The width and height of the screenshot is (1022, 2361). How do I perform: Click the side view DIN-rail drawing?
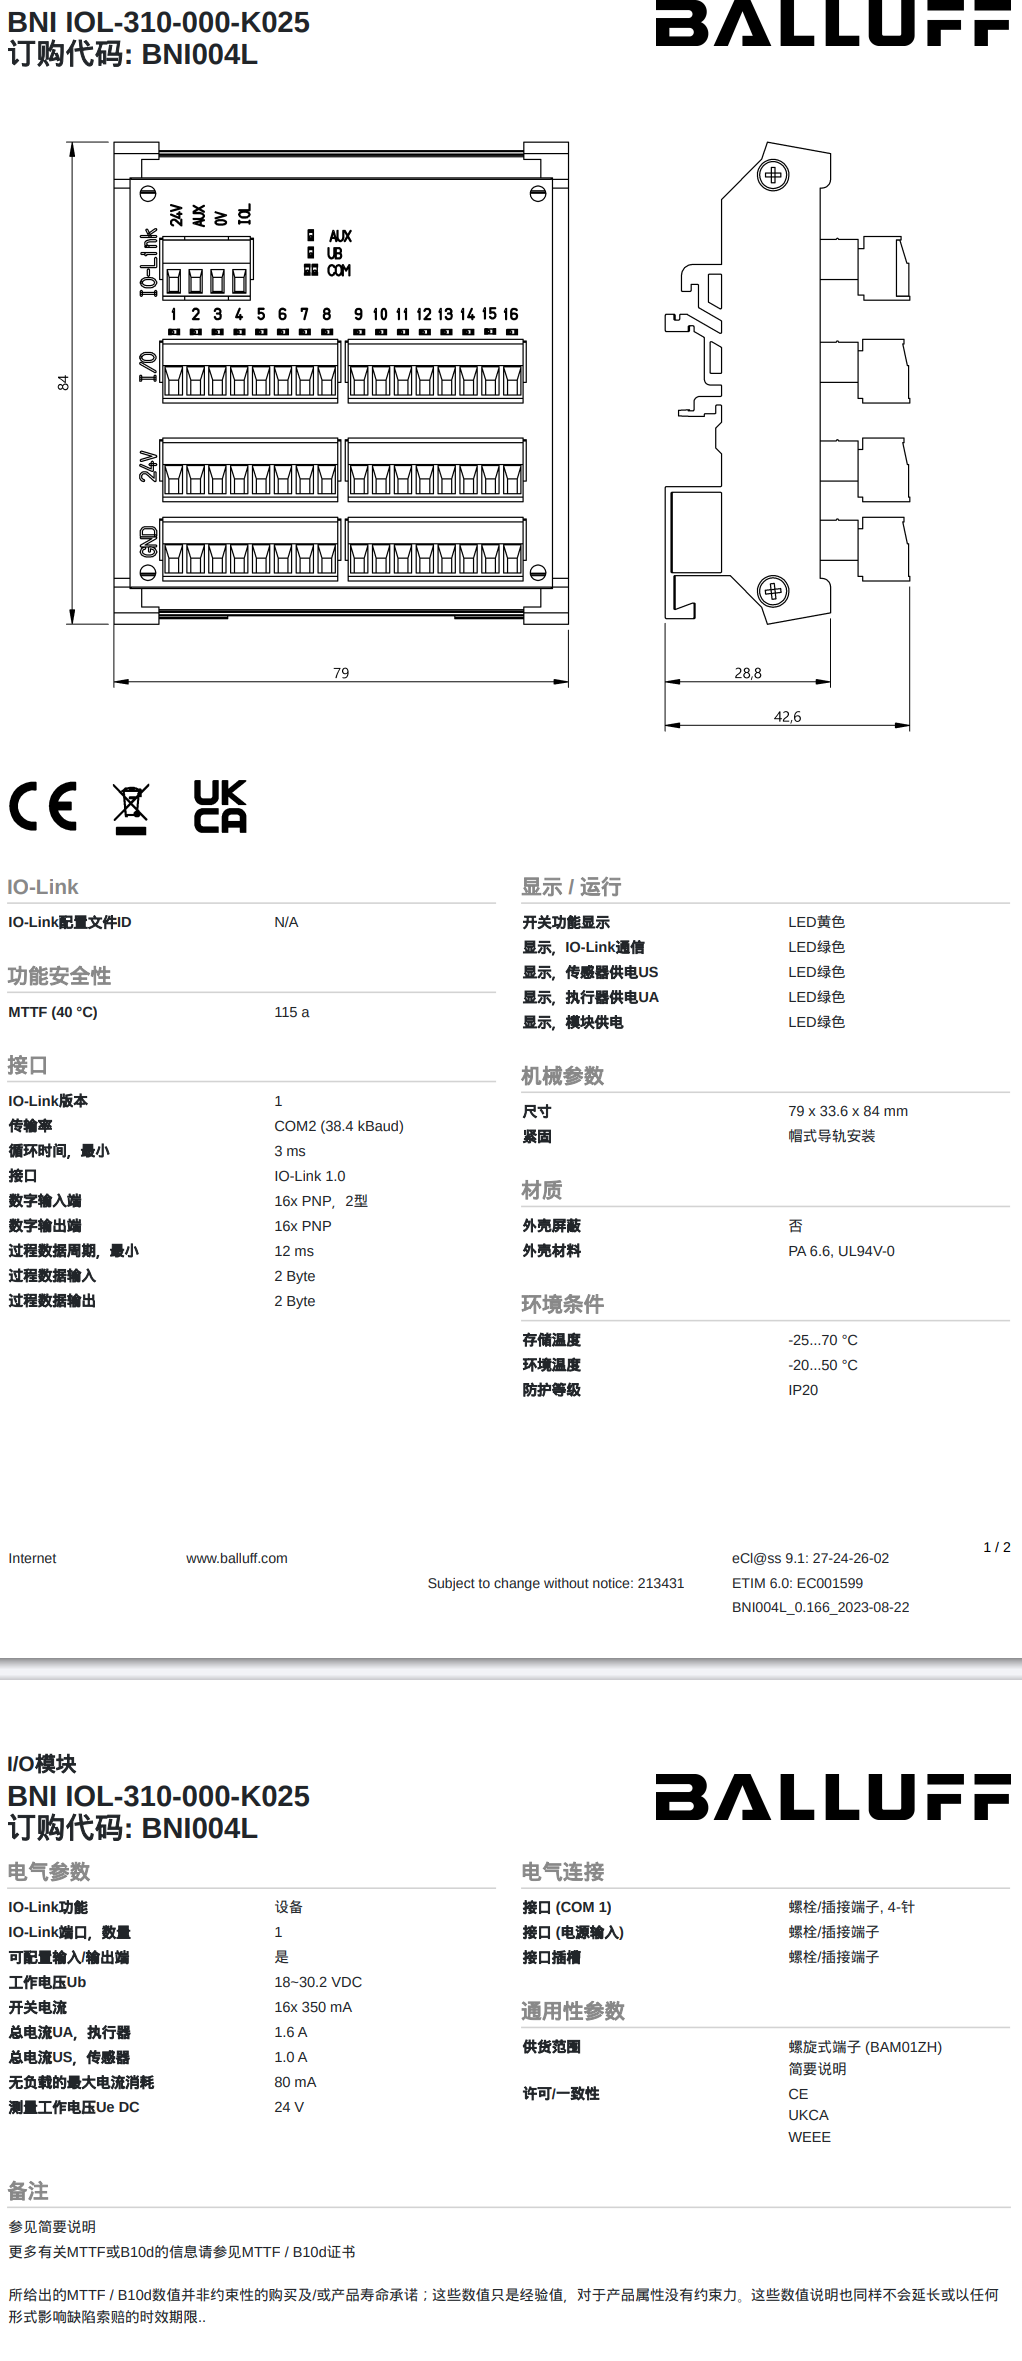click(x=788, y=383)
